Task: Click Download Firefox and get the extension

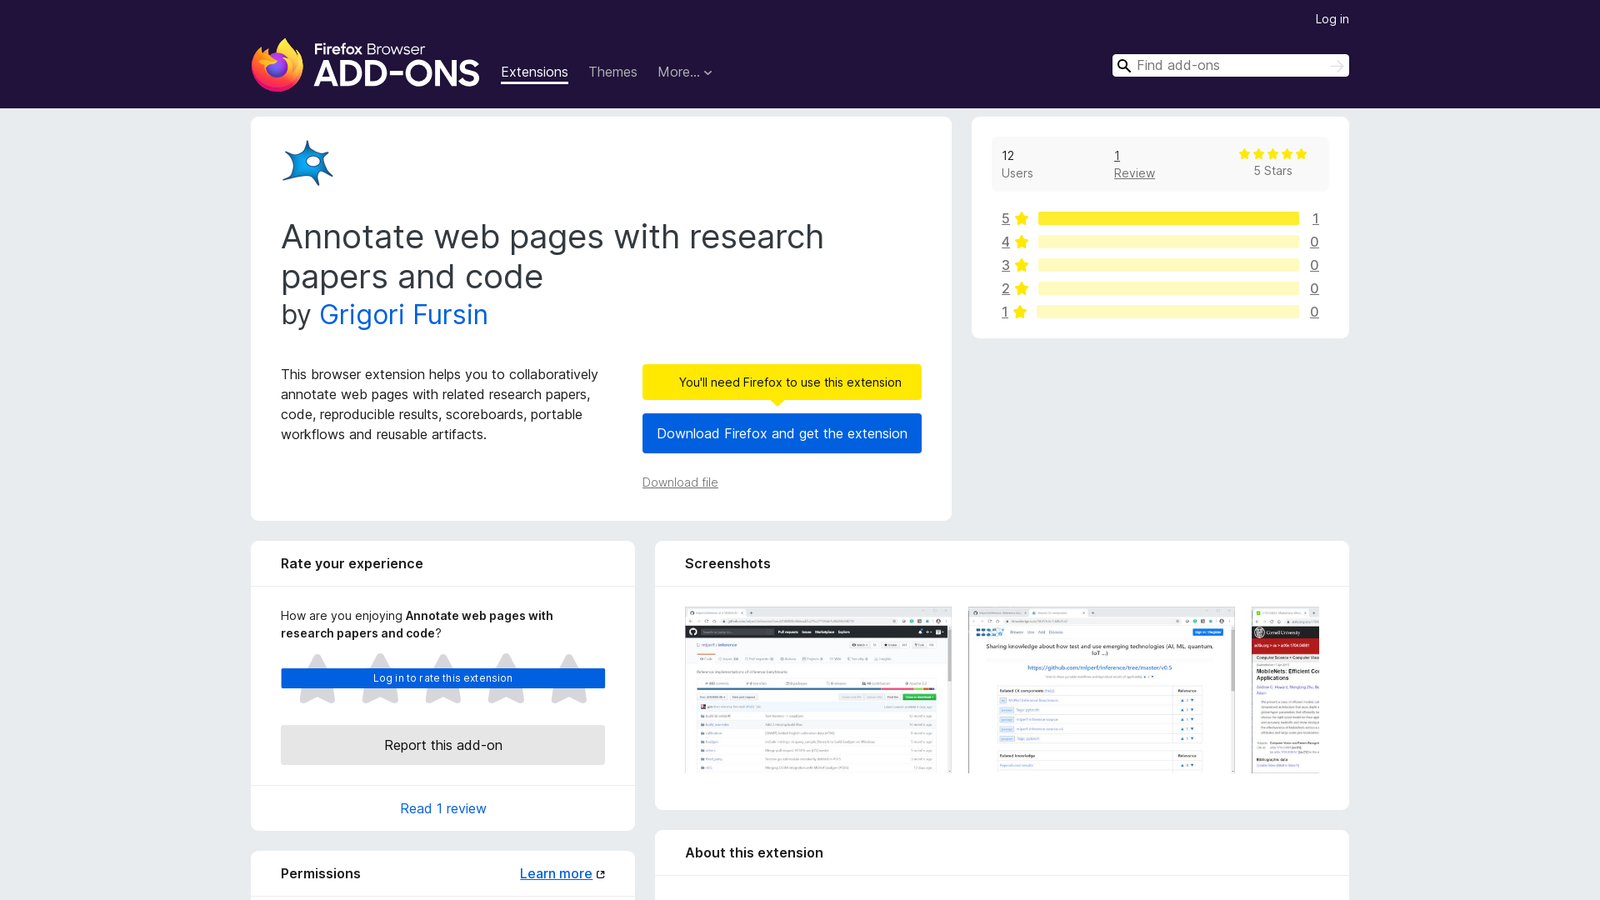Action: click(782, 433)
